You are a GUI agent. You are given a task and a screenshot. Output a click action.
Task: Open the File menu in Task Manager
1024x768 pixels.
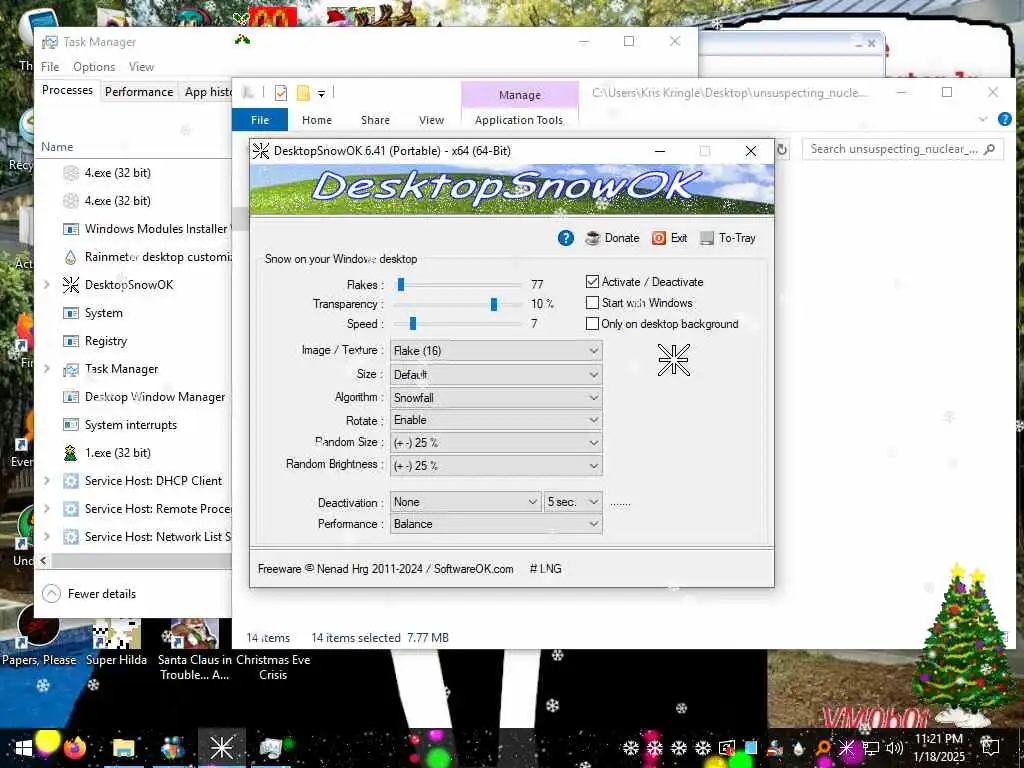(50, 67)
